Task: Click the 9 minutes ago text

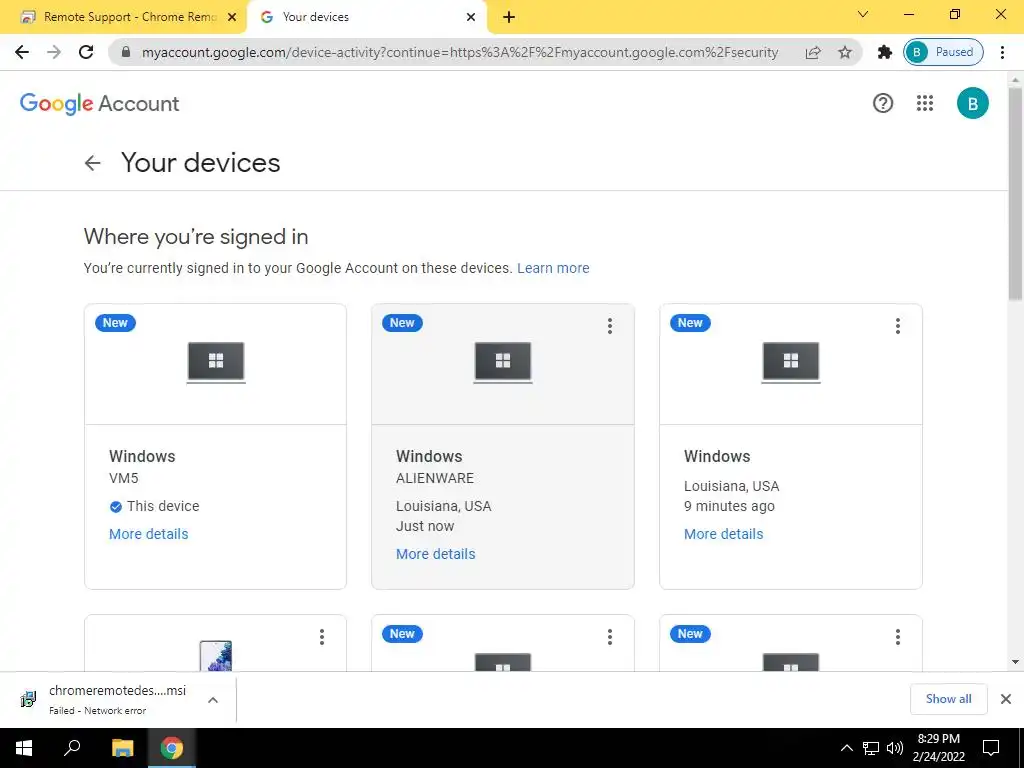Action: pyautogui.click(x=729, y=507)
